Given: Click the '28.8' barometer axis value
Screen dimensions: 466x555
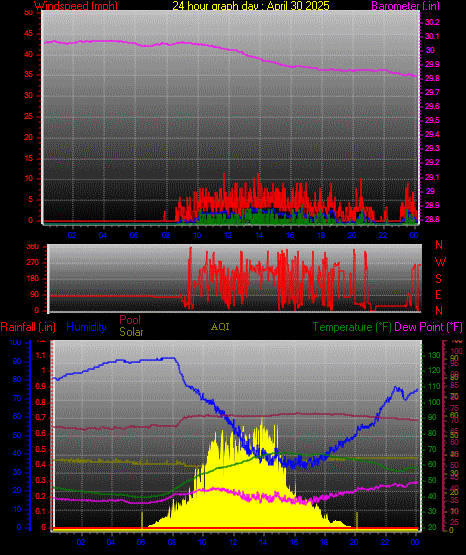Looking at the screenshot, I should click(432, 219).
